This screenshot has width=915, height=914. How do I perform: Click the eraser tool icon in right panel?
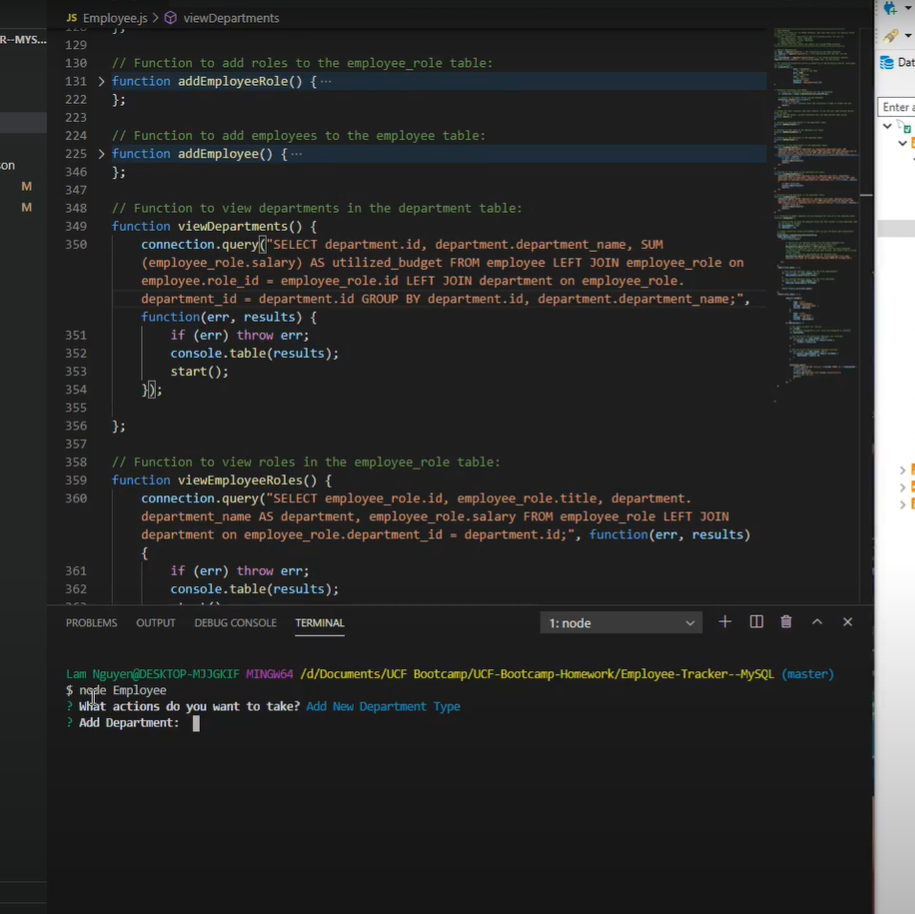point(890,35)
